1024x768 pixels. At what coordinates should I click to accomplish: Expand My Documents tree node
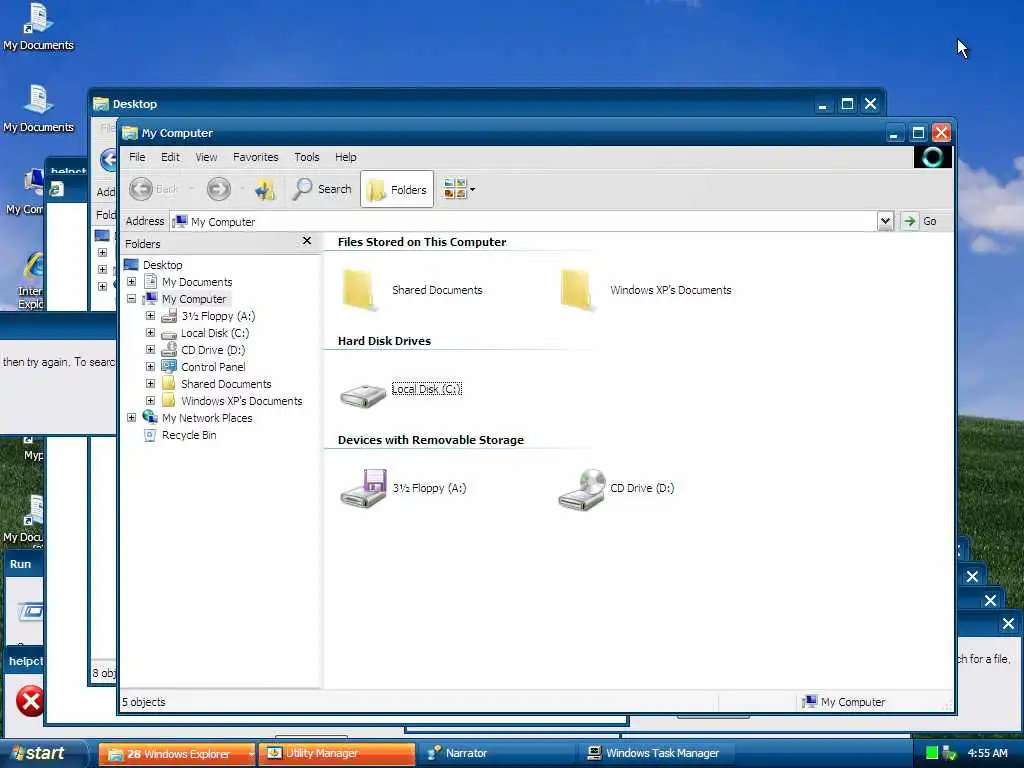pyautogui.click(x=131, y=281)
